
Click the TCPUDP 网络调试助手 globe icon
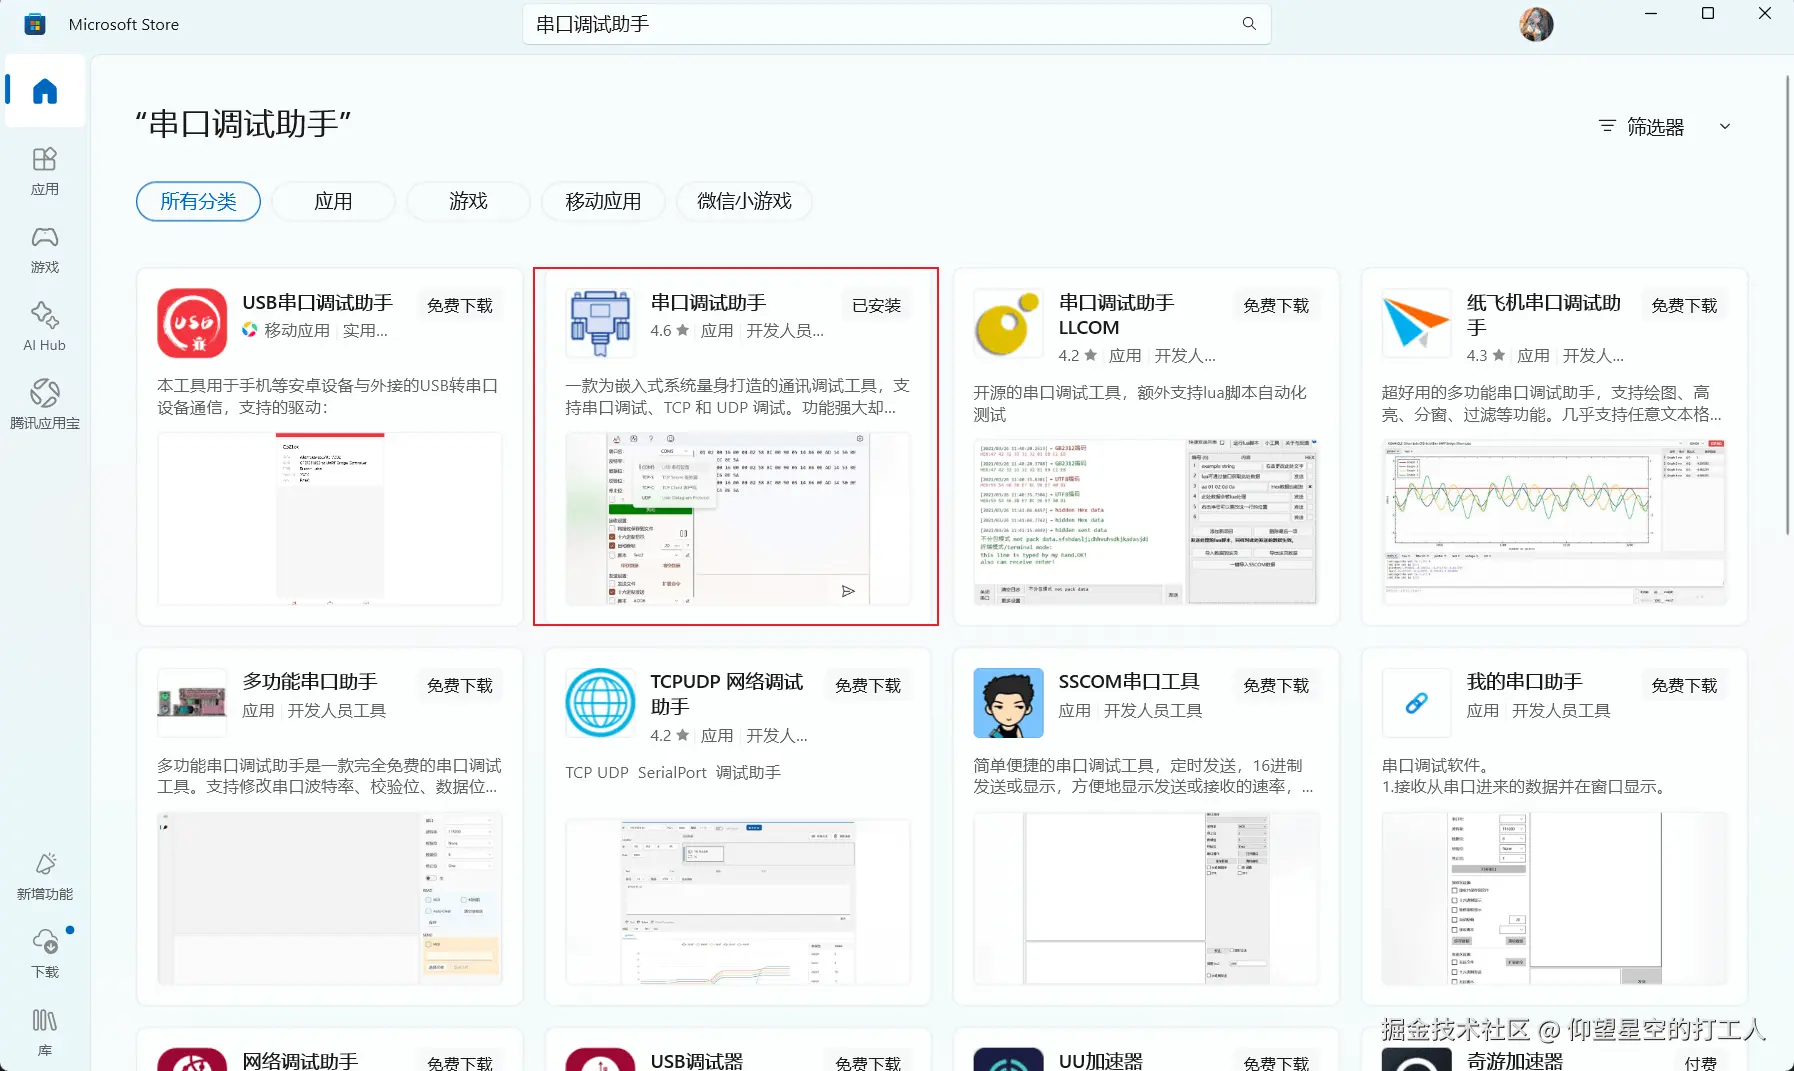pyautogui.click(x=600, y=703)
